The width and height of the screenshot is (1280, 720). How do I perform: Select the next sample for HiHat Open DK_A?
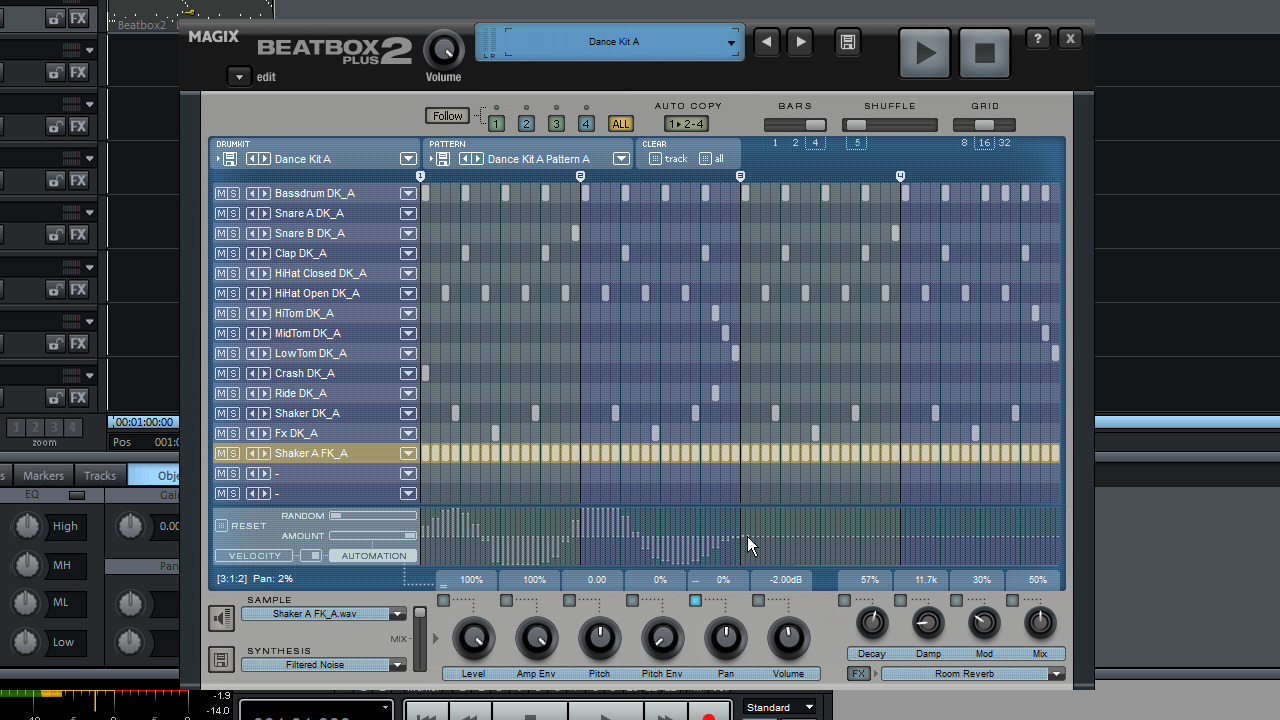[x=264, y=293]
